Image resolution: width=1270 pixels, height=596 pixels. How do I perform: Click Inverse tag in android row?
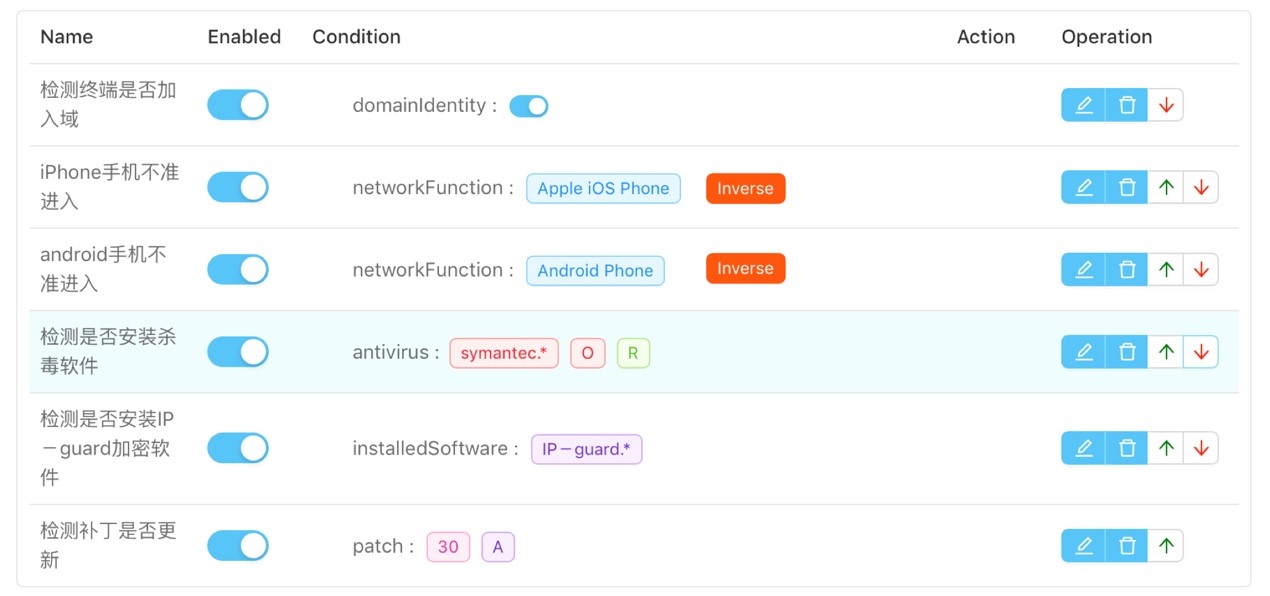click(x=745, y=268)
